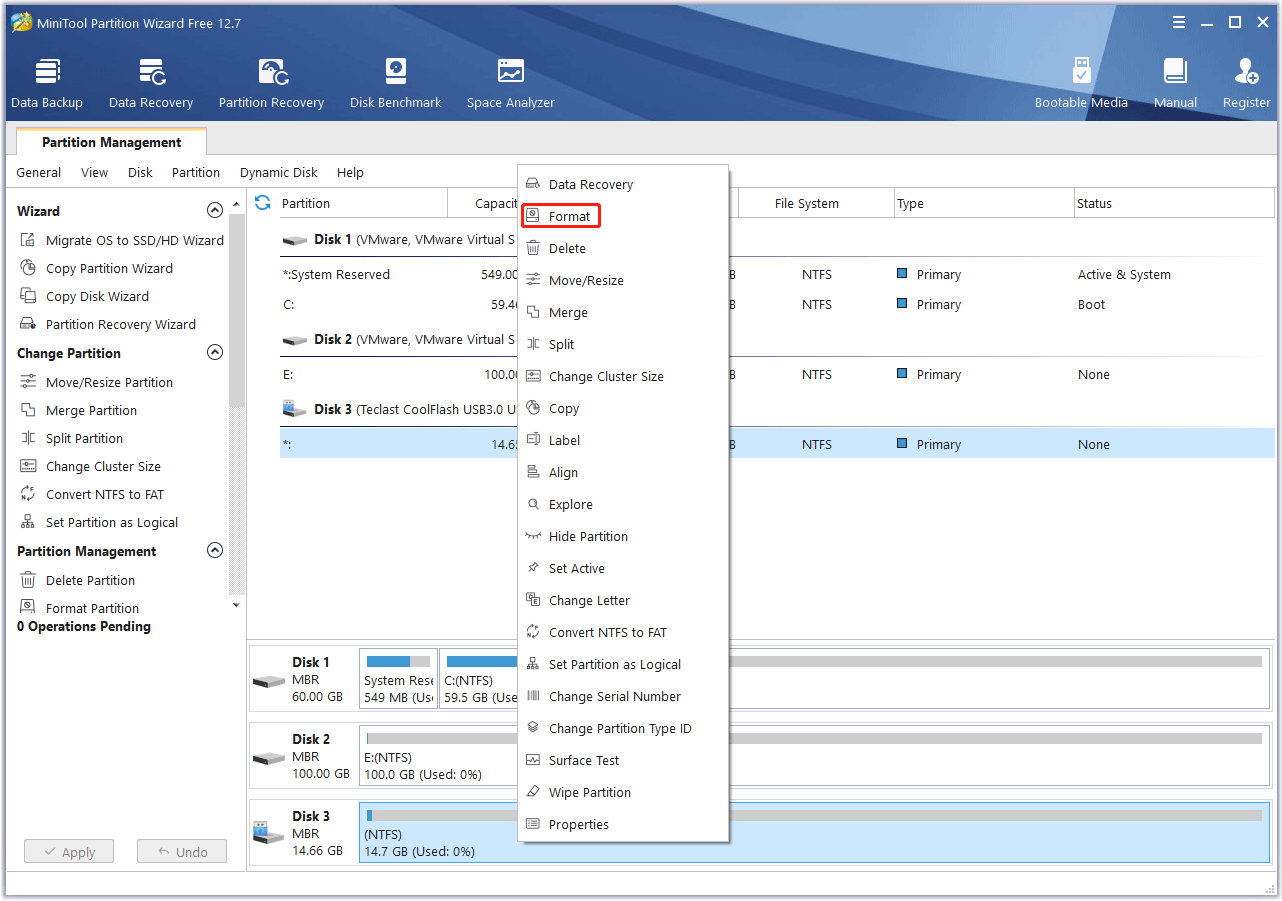
Task: Open the Dynamic Disk menu
Action: (278, 172)
